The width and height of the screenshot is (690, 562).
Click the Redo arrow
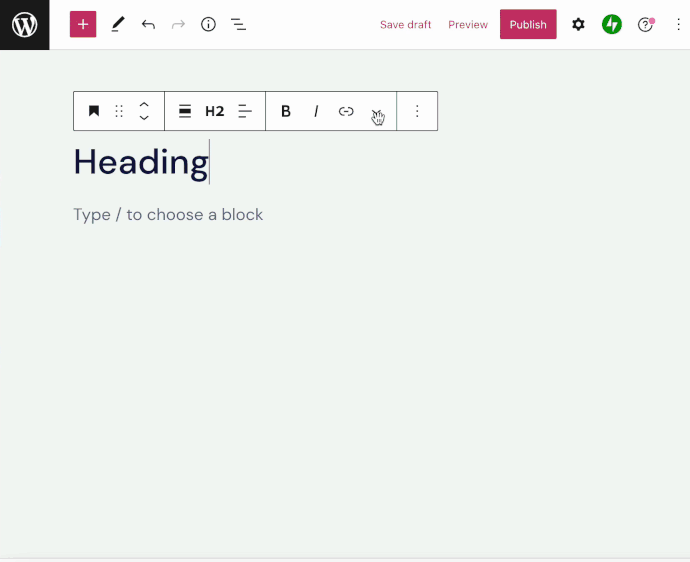(x=178, y=25)
